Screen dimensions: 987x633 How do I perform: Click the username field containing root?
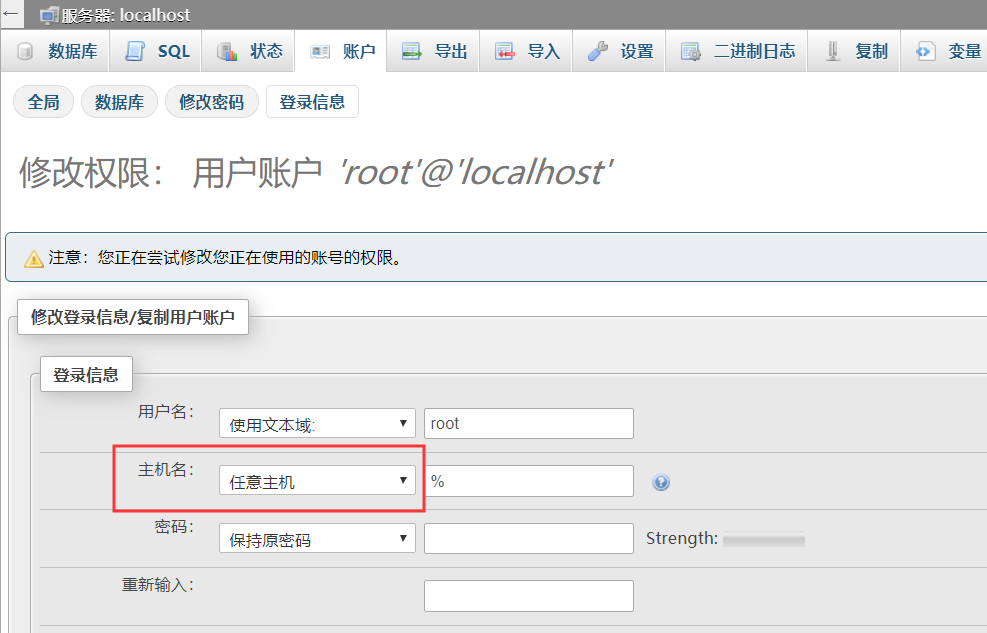529,423
